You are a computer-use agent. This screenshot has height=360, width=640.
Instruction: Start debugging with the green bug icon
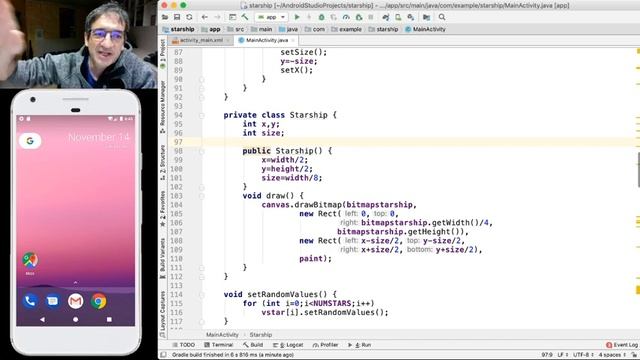pos(322,17)
